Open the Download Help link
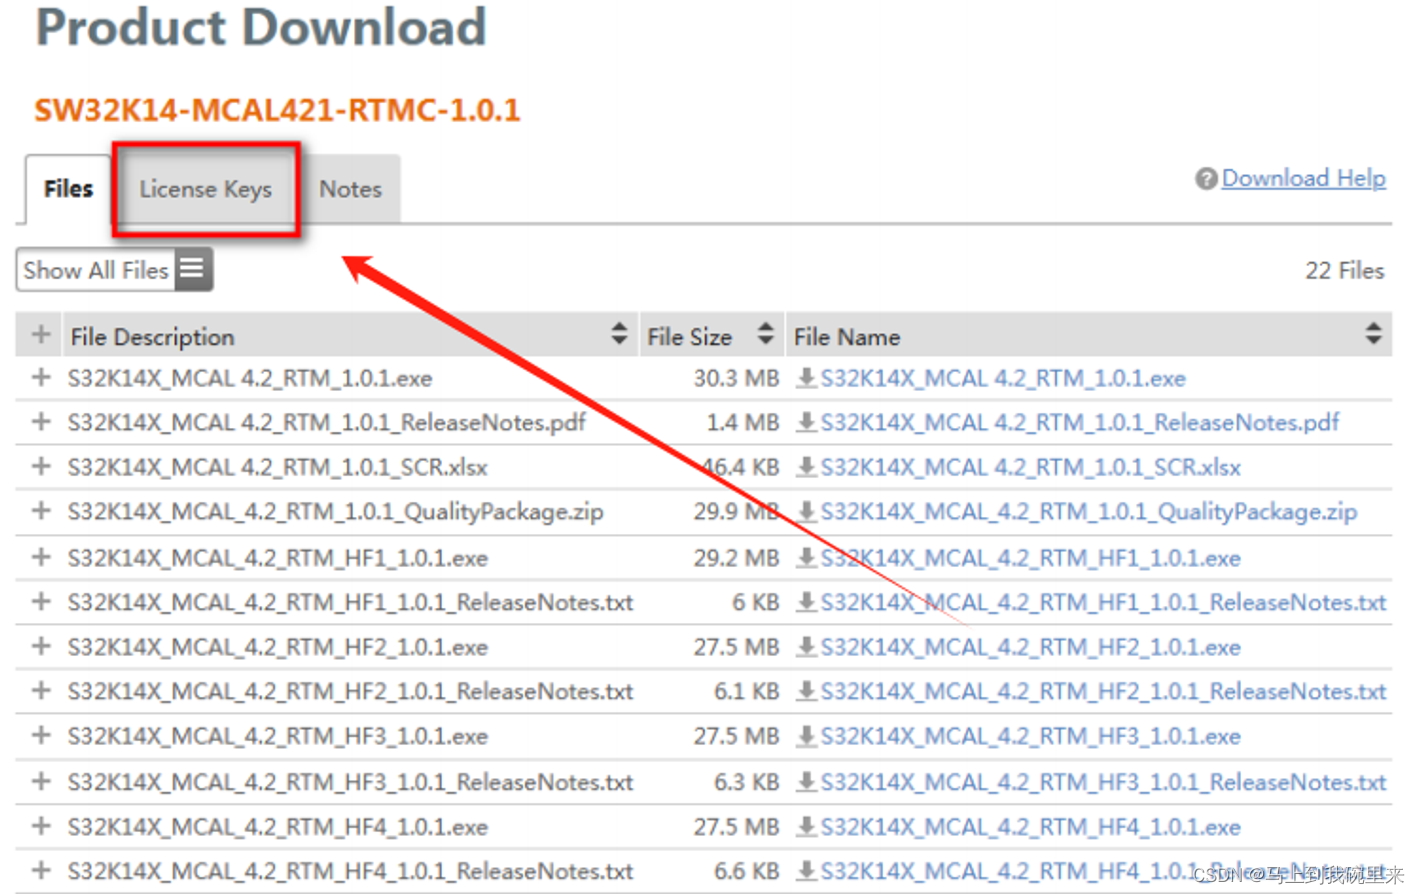The height and width of the screenshot is (894, 1420). click(x=1303, y=178)
